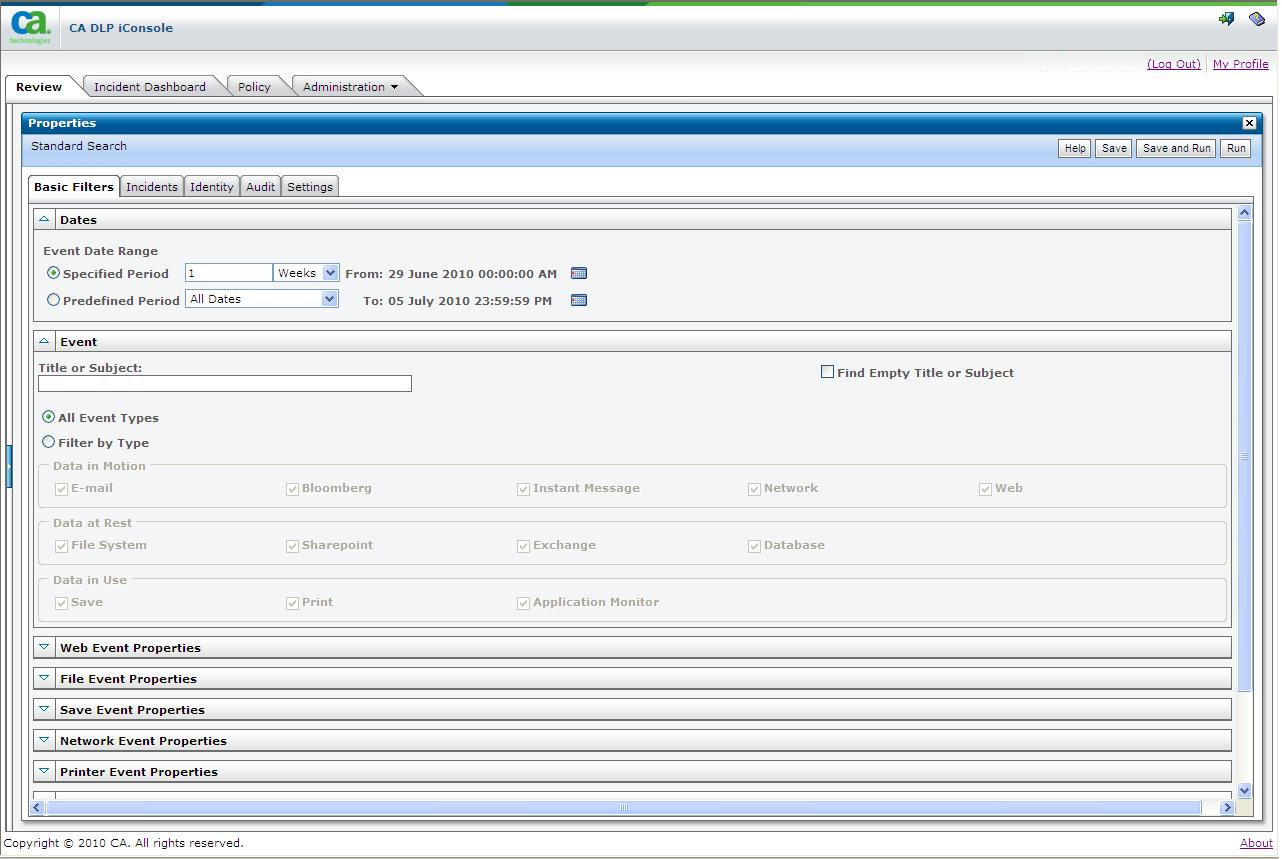Open the To date calendar picker

point(578,300)
